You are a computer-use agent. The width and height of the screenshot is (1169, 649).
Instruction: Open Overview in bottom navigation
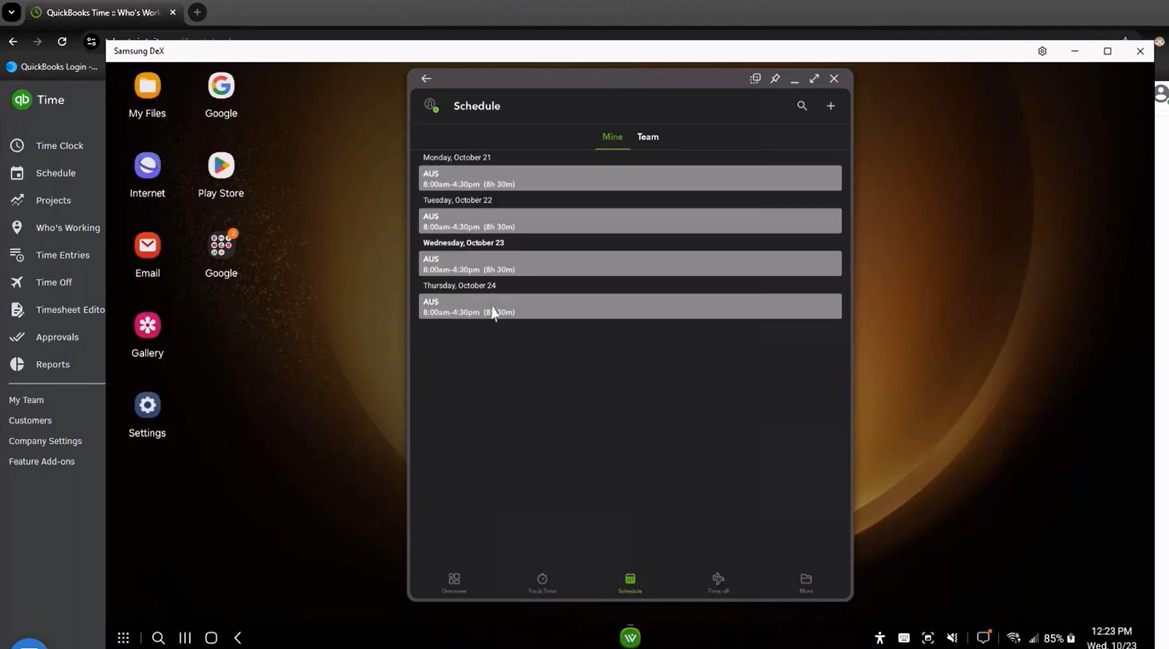point(454,582)
